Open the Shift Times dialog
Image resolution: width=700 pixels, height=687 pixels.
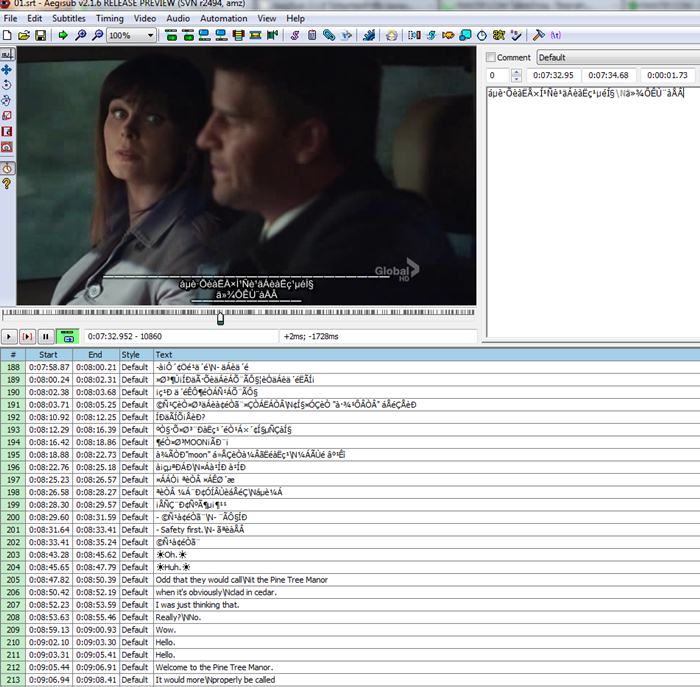414,35
